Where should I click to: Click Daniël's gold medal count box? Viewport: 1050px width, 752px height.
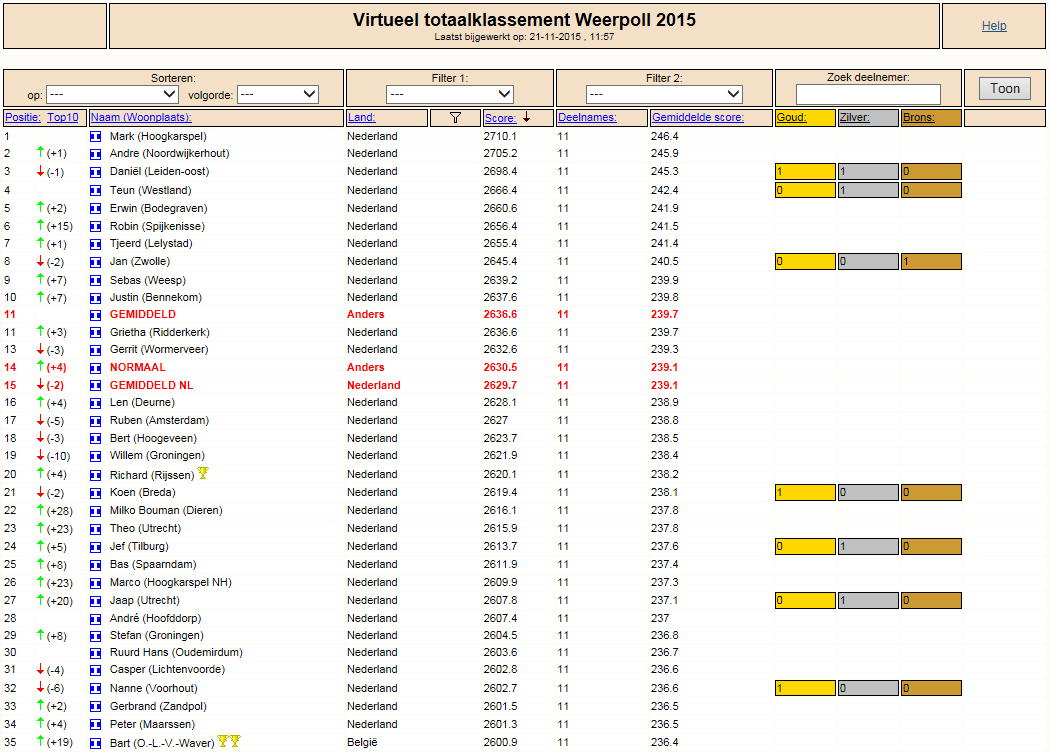(x=805, y=171)
